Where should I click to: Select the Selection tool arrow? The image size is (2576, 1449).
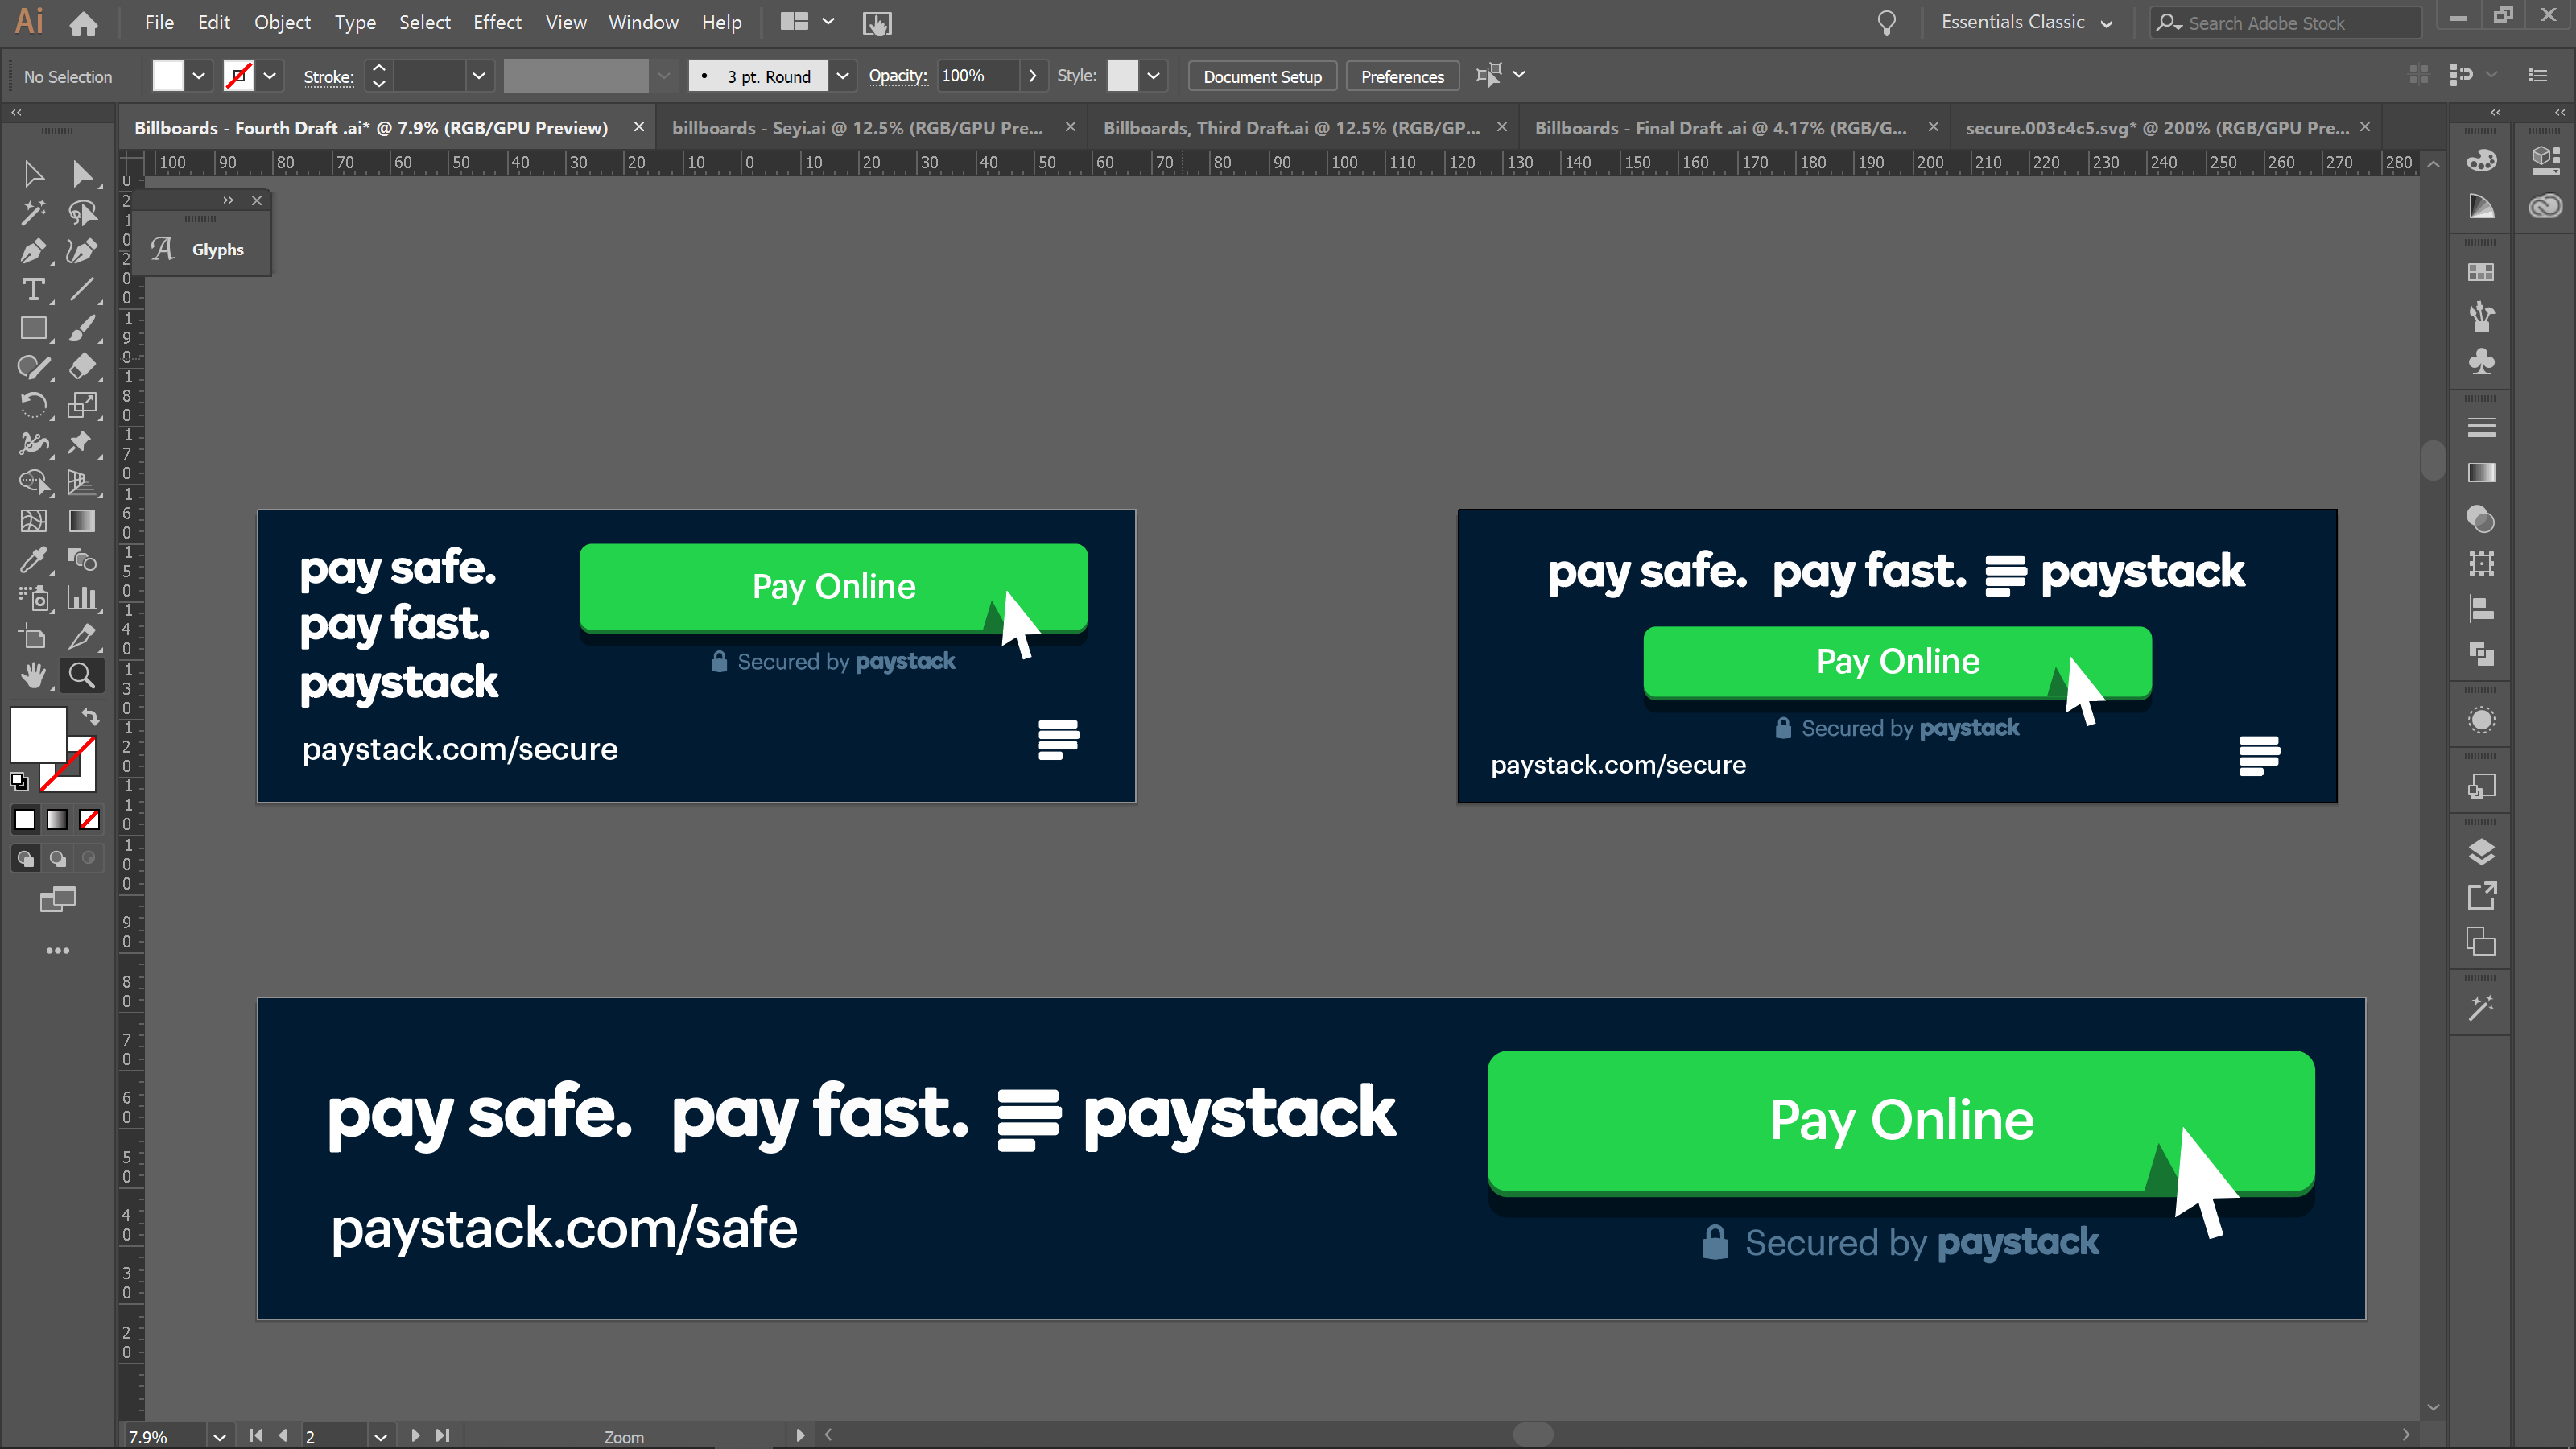tap(33, 174)
